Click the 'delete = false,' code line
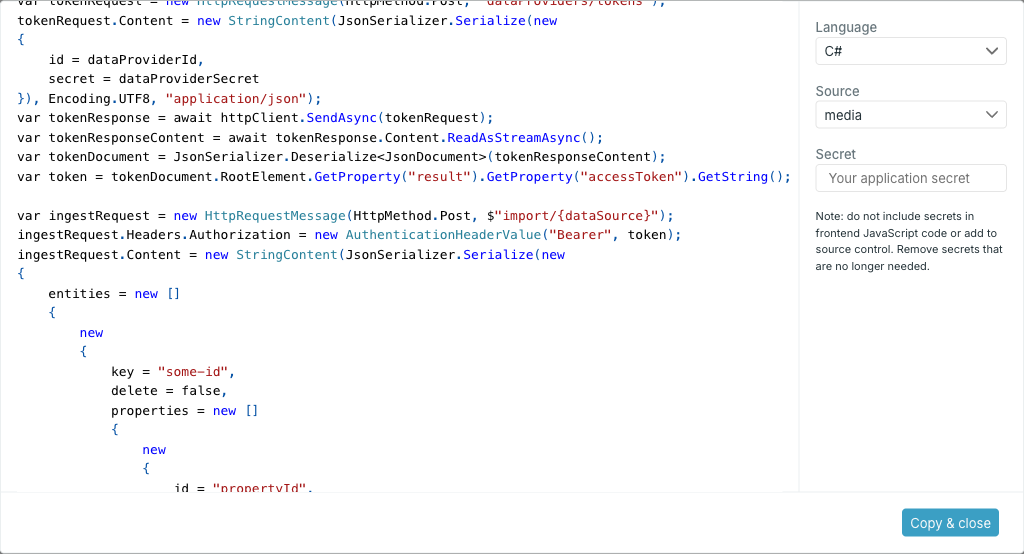 (x=168, y=391)
